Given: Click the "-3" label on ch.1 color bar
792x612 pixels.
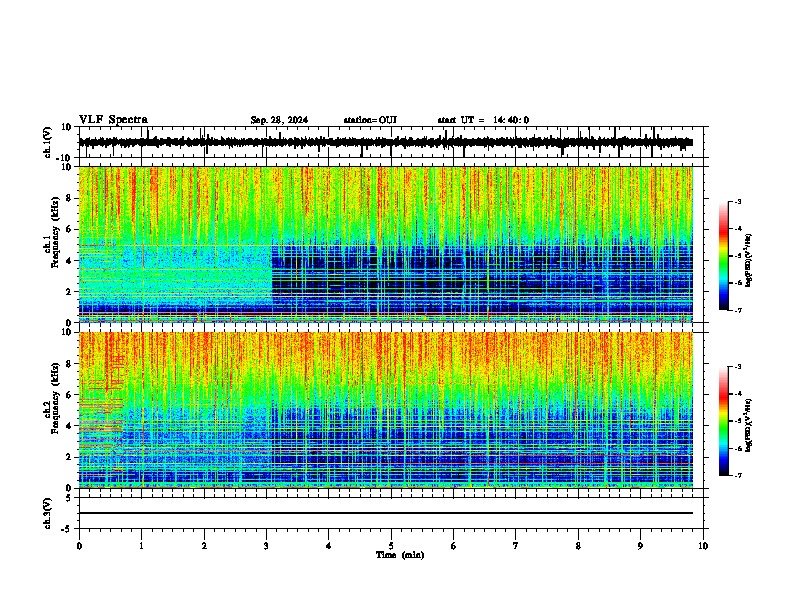Looking at the screenshot, I should (x=737, y=202).
